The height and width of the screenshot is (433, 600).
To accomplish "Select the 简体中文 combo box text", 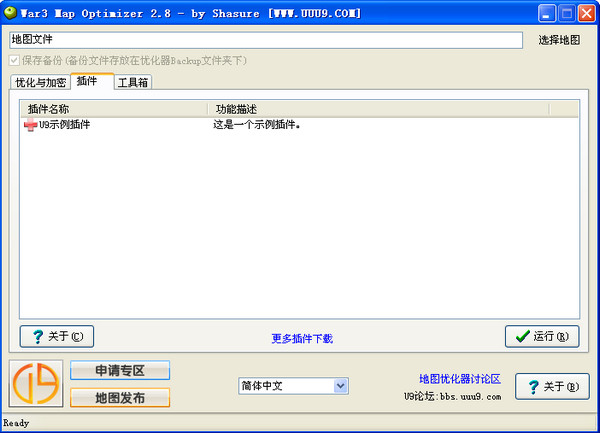I will point(262,386).
